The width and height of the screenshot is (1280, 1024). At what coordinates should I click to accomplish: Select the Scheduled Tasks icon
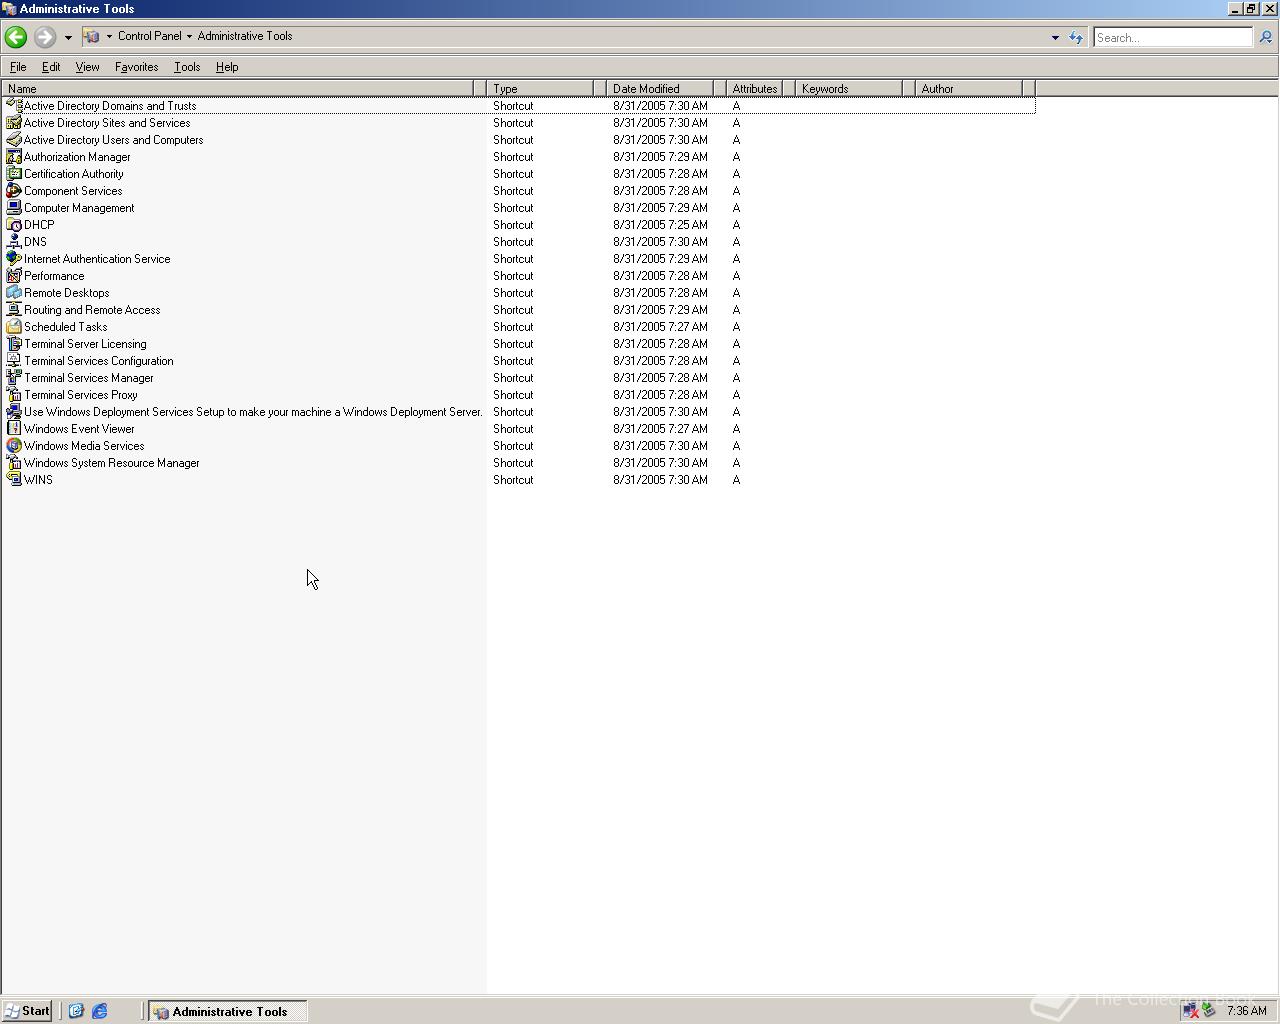click(14, 327)
